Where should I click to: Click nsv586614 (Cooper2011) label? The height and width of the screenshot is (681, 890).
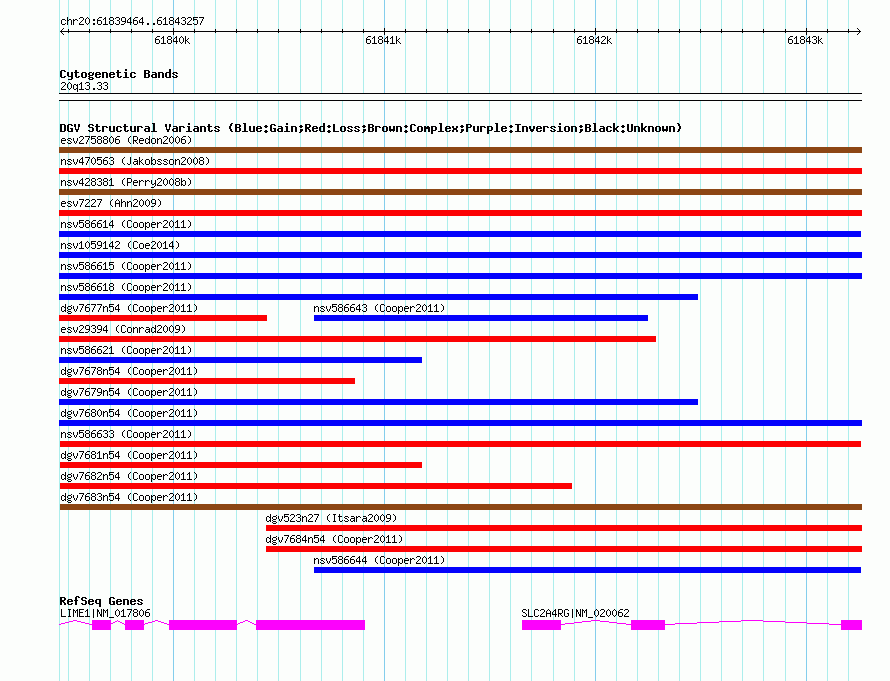click(x=126, y=224)
